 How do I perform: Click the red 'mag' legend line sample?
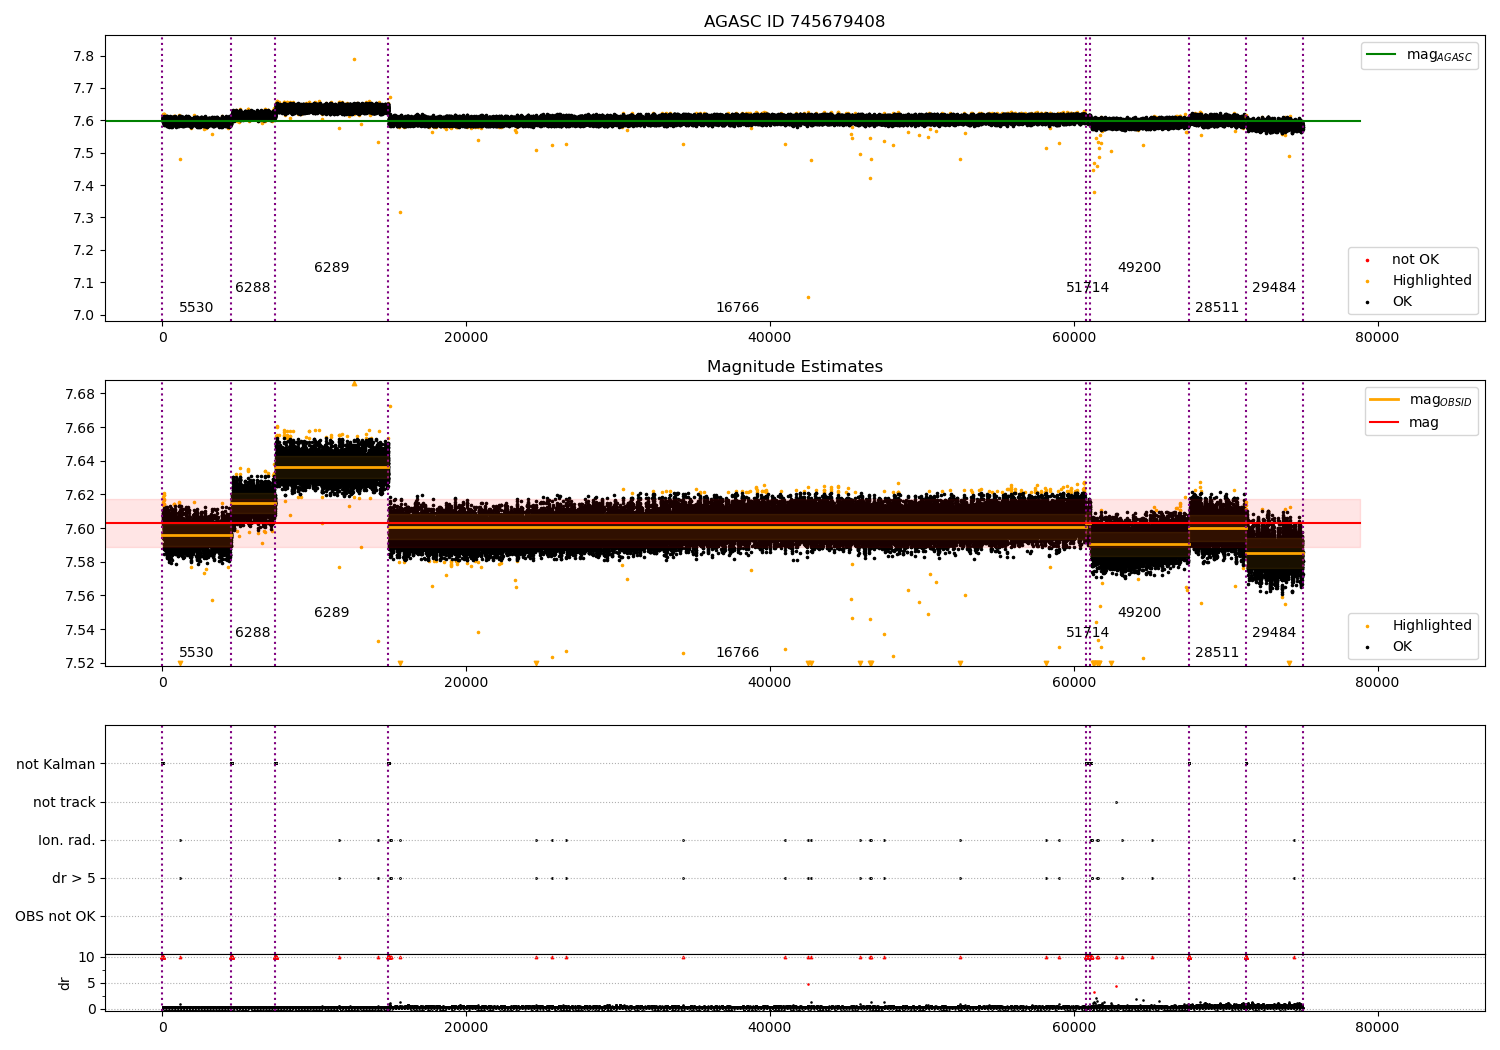[x=1384, y=422]
